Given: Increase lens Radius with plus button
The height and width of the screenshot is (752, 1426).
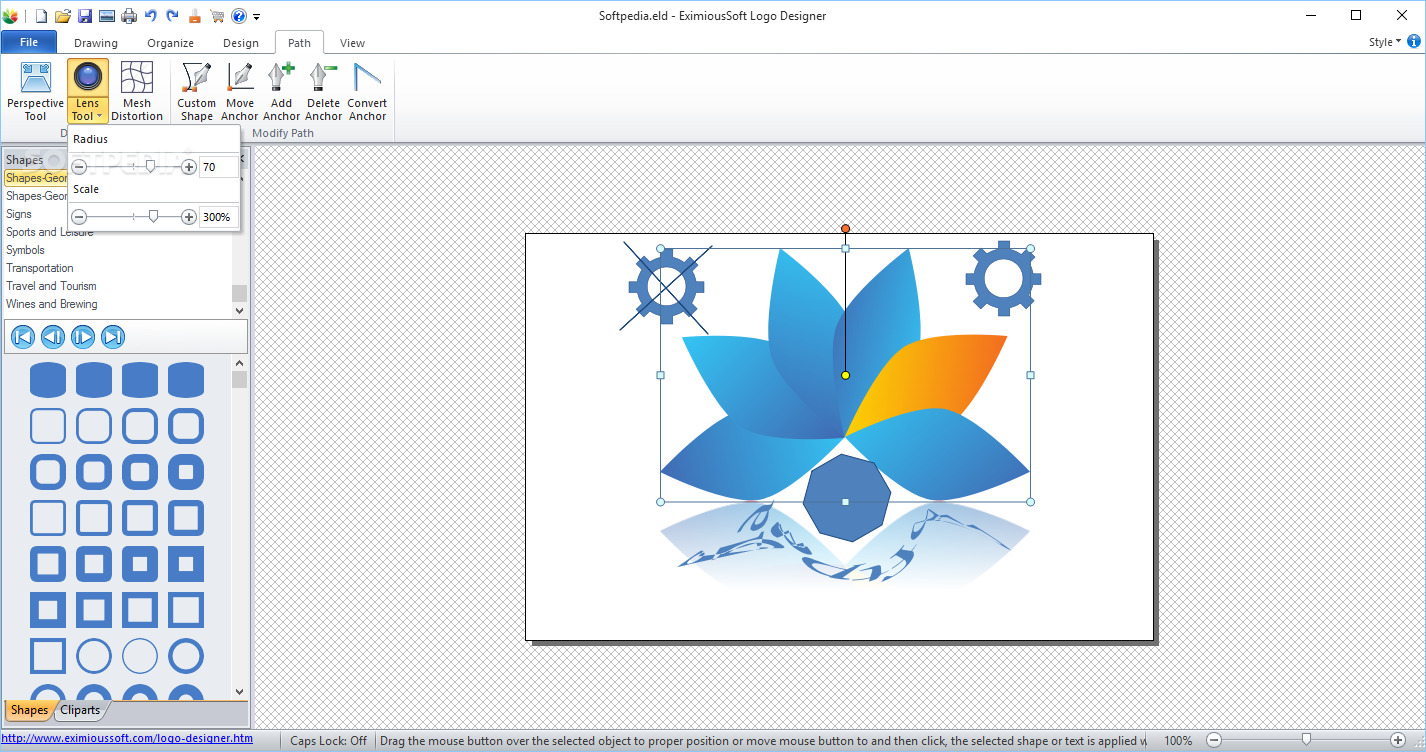Looking at the screenshot, I should (189, 167).
